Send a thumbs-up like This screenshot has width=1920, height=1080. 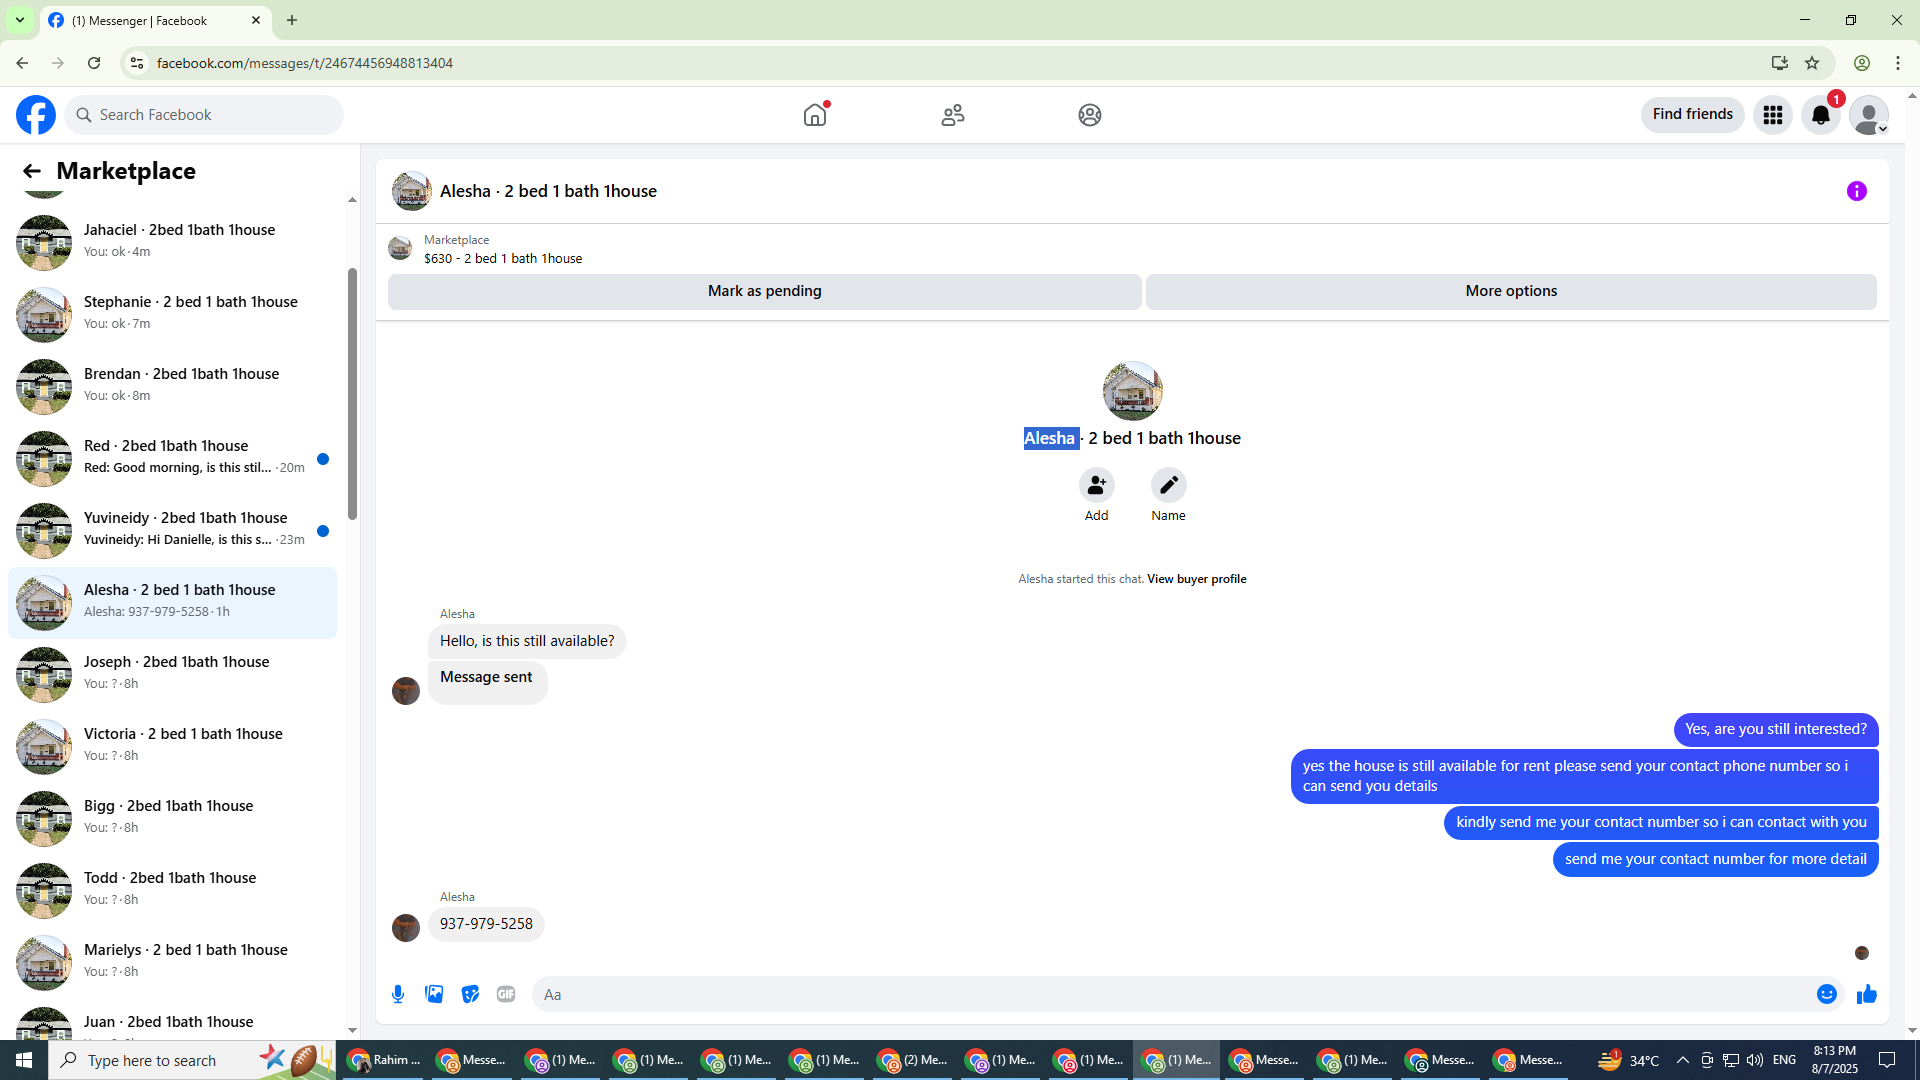point(1867,994)
